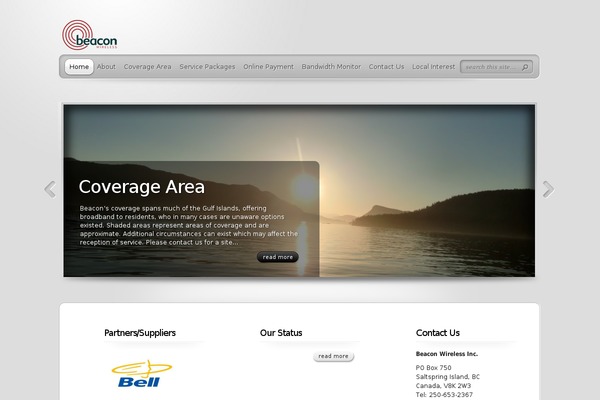Click the coverage description paragraph
600x400 pixels.
point(189,225)
